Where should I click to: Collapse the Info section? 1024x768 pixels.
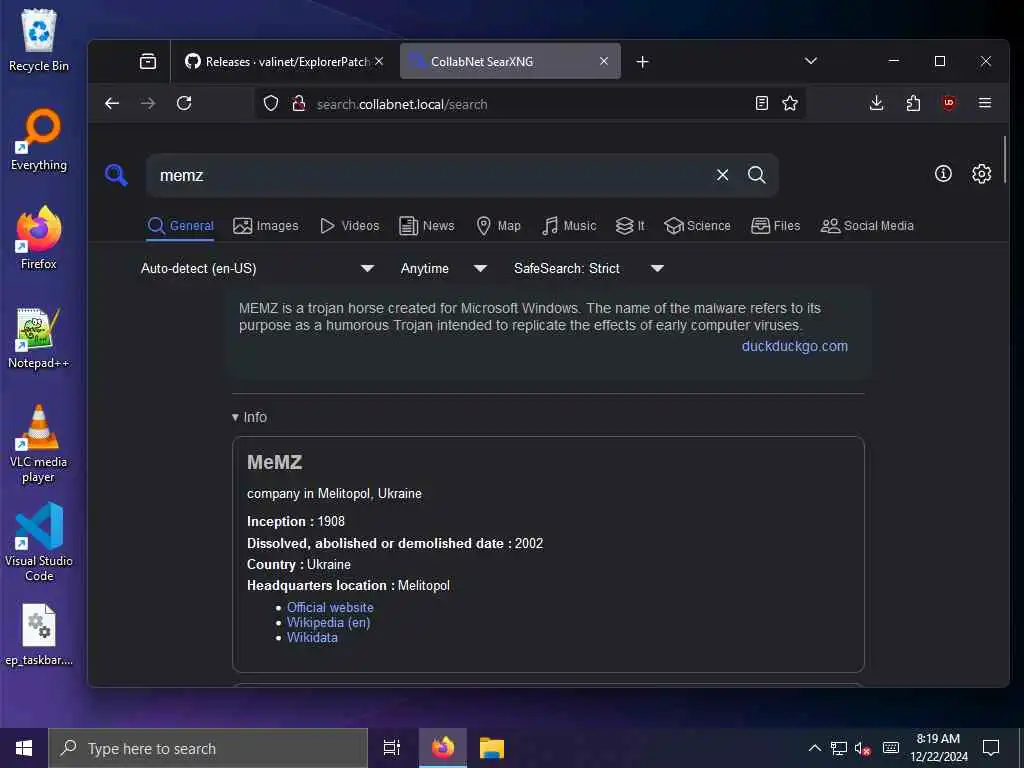tap(249, 417)
